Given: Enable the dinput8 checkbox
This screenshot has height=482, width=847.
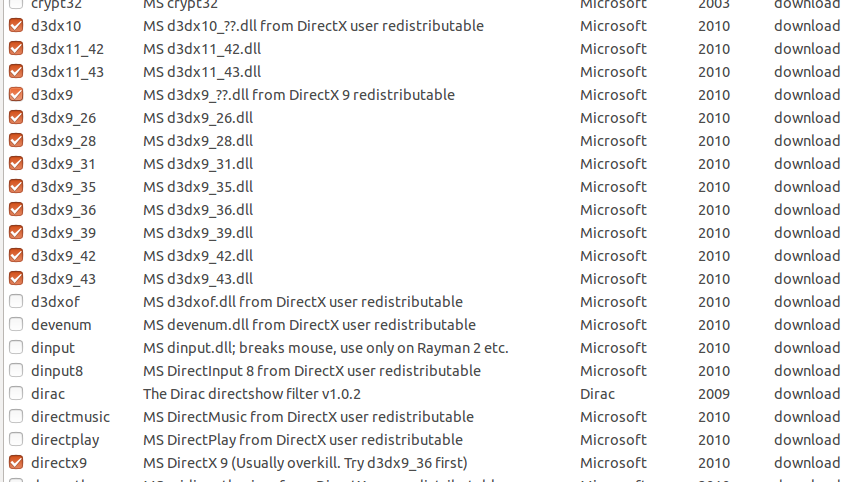Looking at the screenshot, I should pyautogui.click(x=16, y=370).
